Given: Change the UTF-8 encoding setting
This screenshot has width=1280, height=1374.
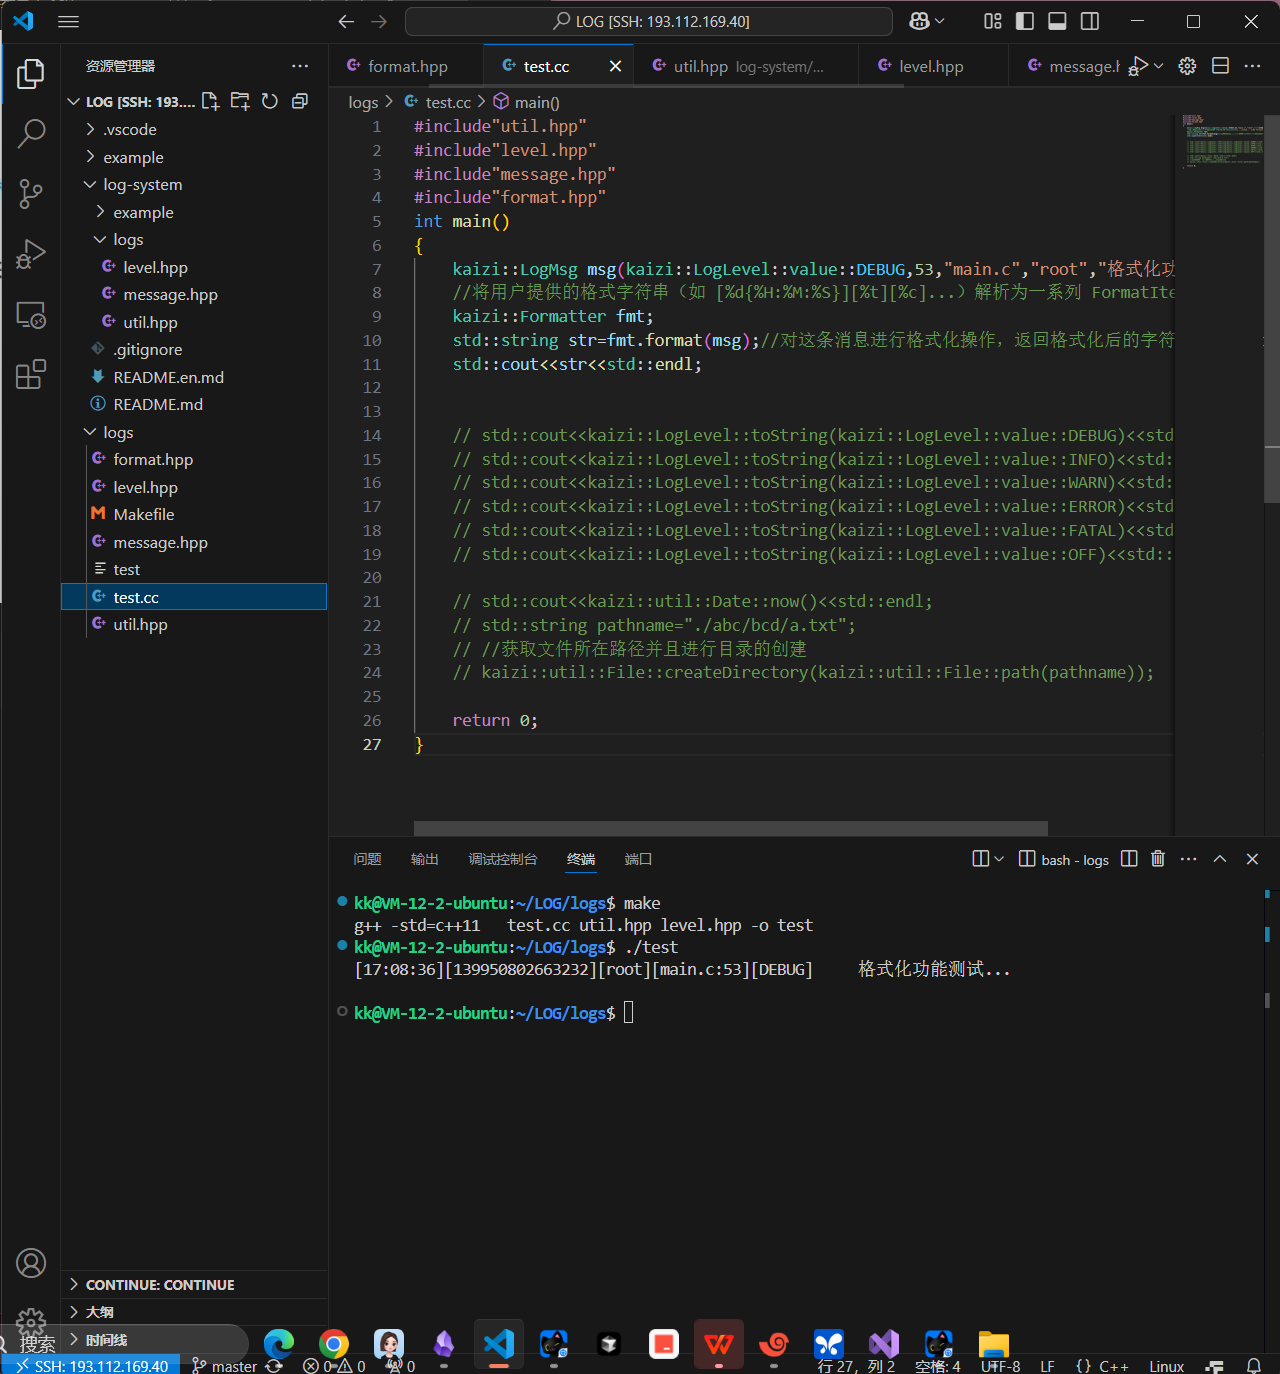Looking at the screenshot, I should pyautogui.click(x=1000, y=1366).
